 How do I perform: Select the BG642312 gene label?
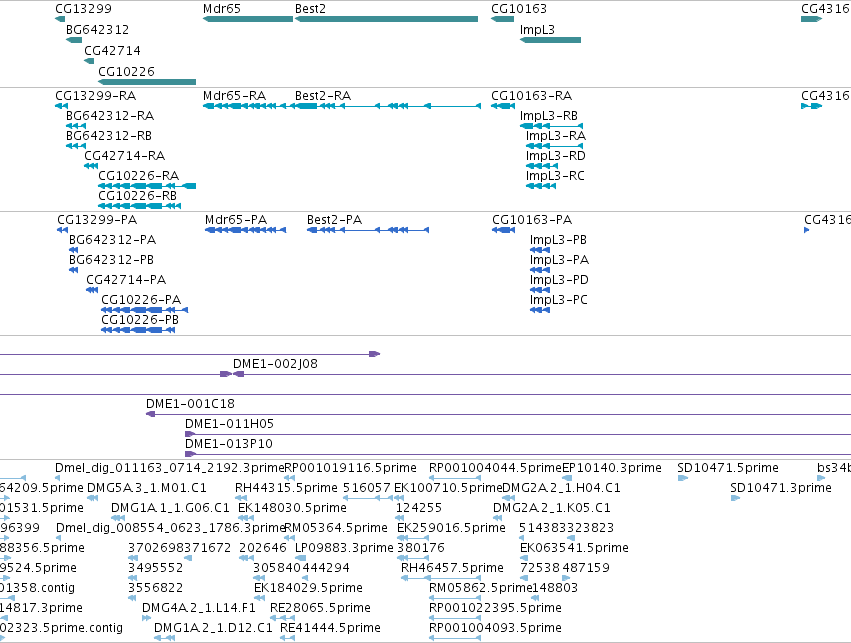pyautogui.click(x=98, y=30)
